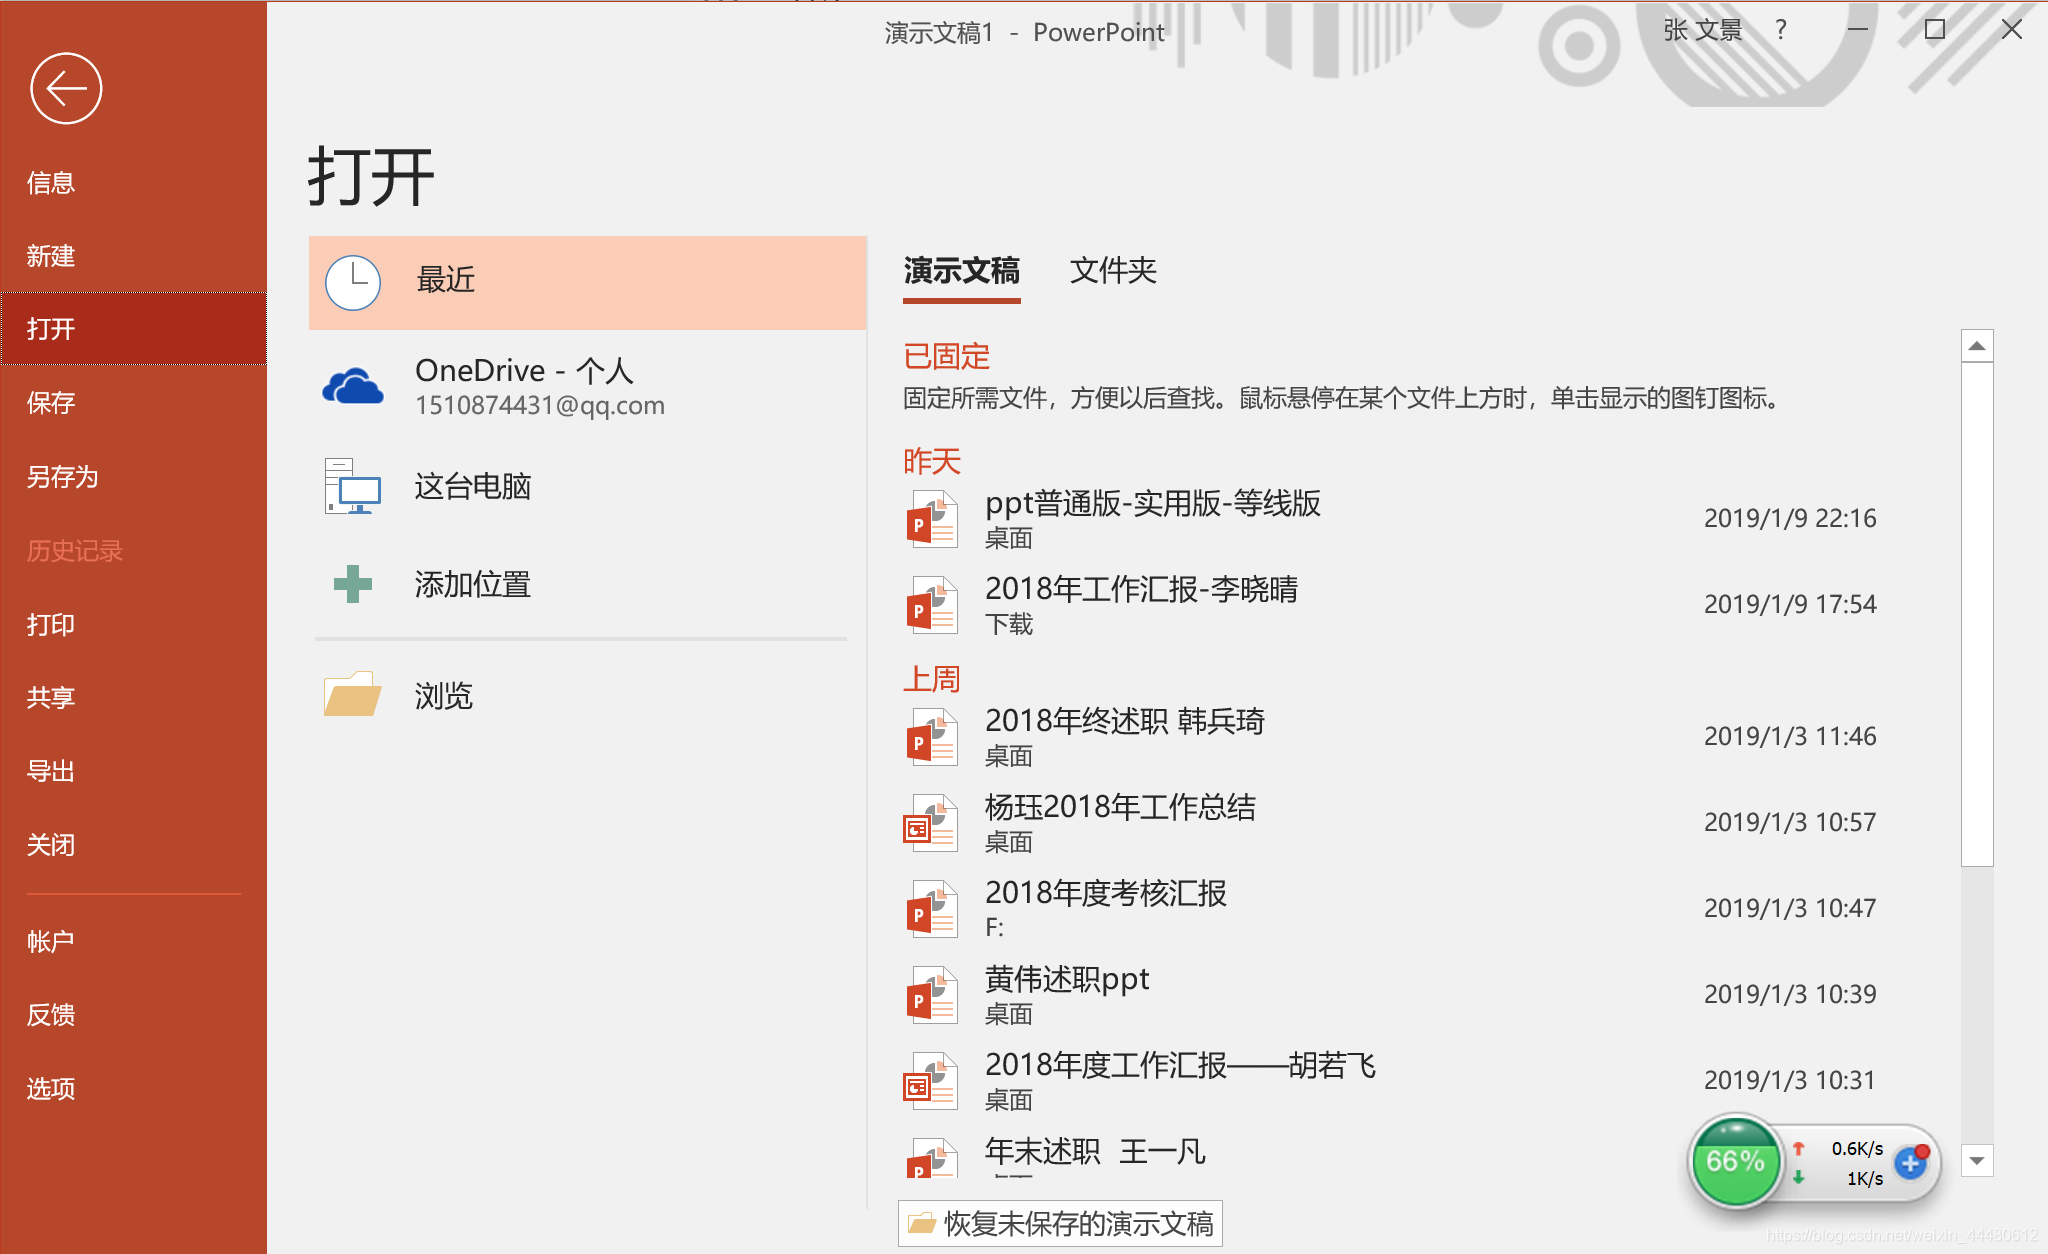The width and height of the screenshot is (2048, 1254).
Task: Click the back arrow circle icon
Action: point(66,89)
